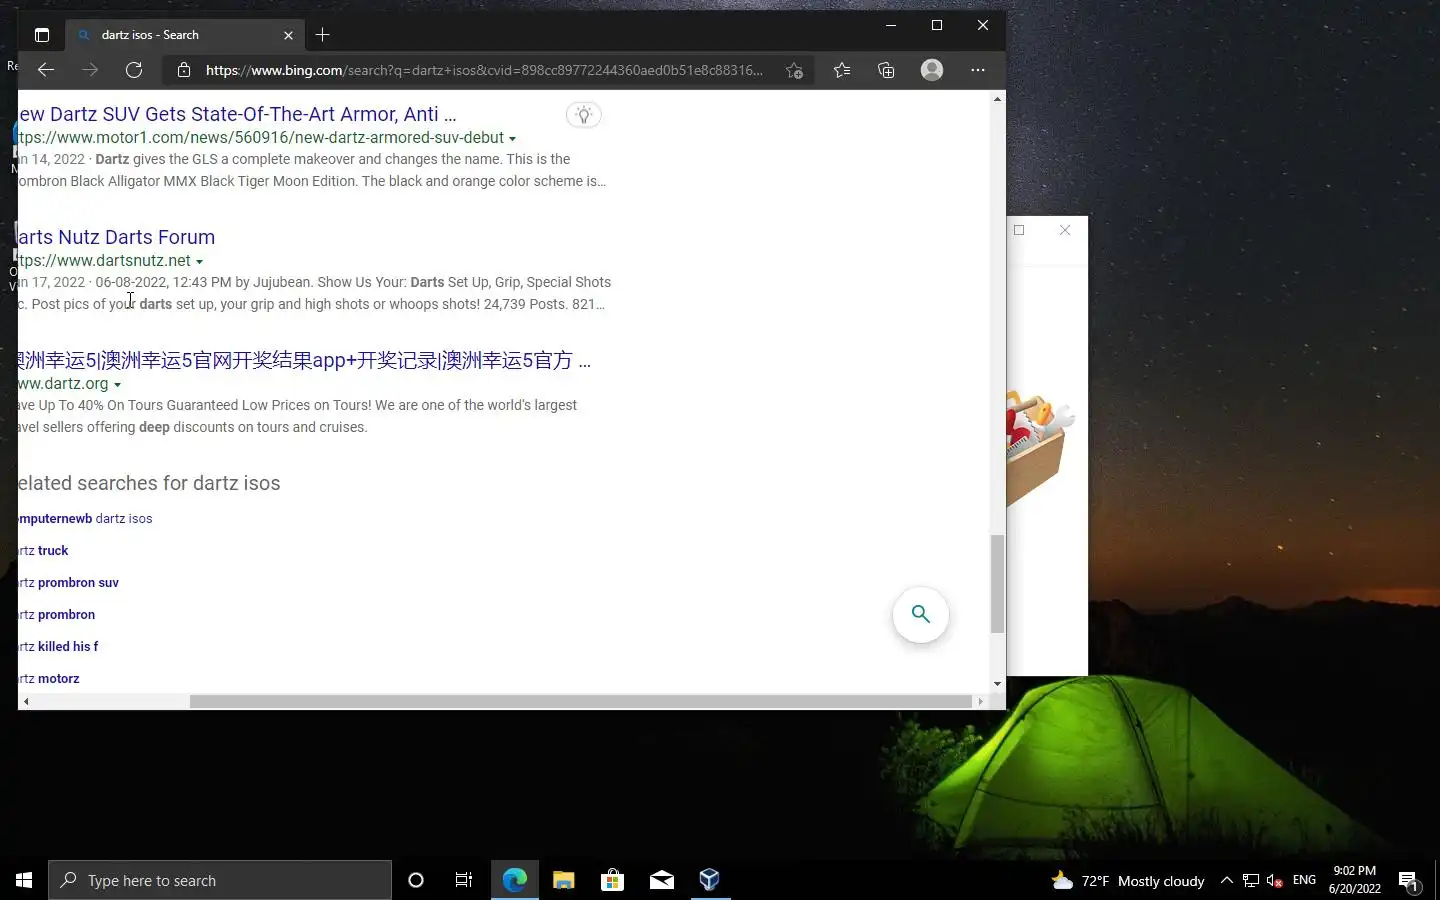Open the dartz.org Chinese-titled result

click(x=304, y=360)
